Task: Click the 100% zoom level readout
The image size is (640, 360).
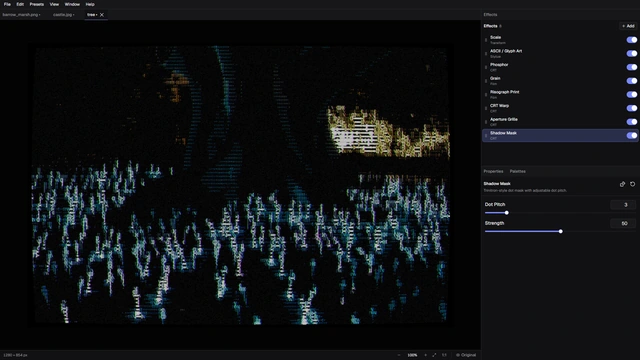Action: (x=412, y=355)
